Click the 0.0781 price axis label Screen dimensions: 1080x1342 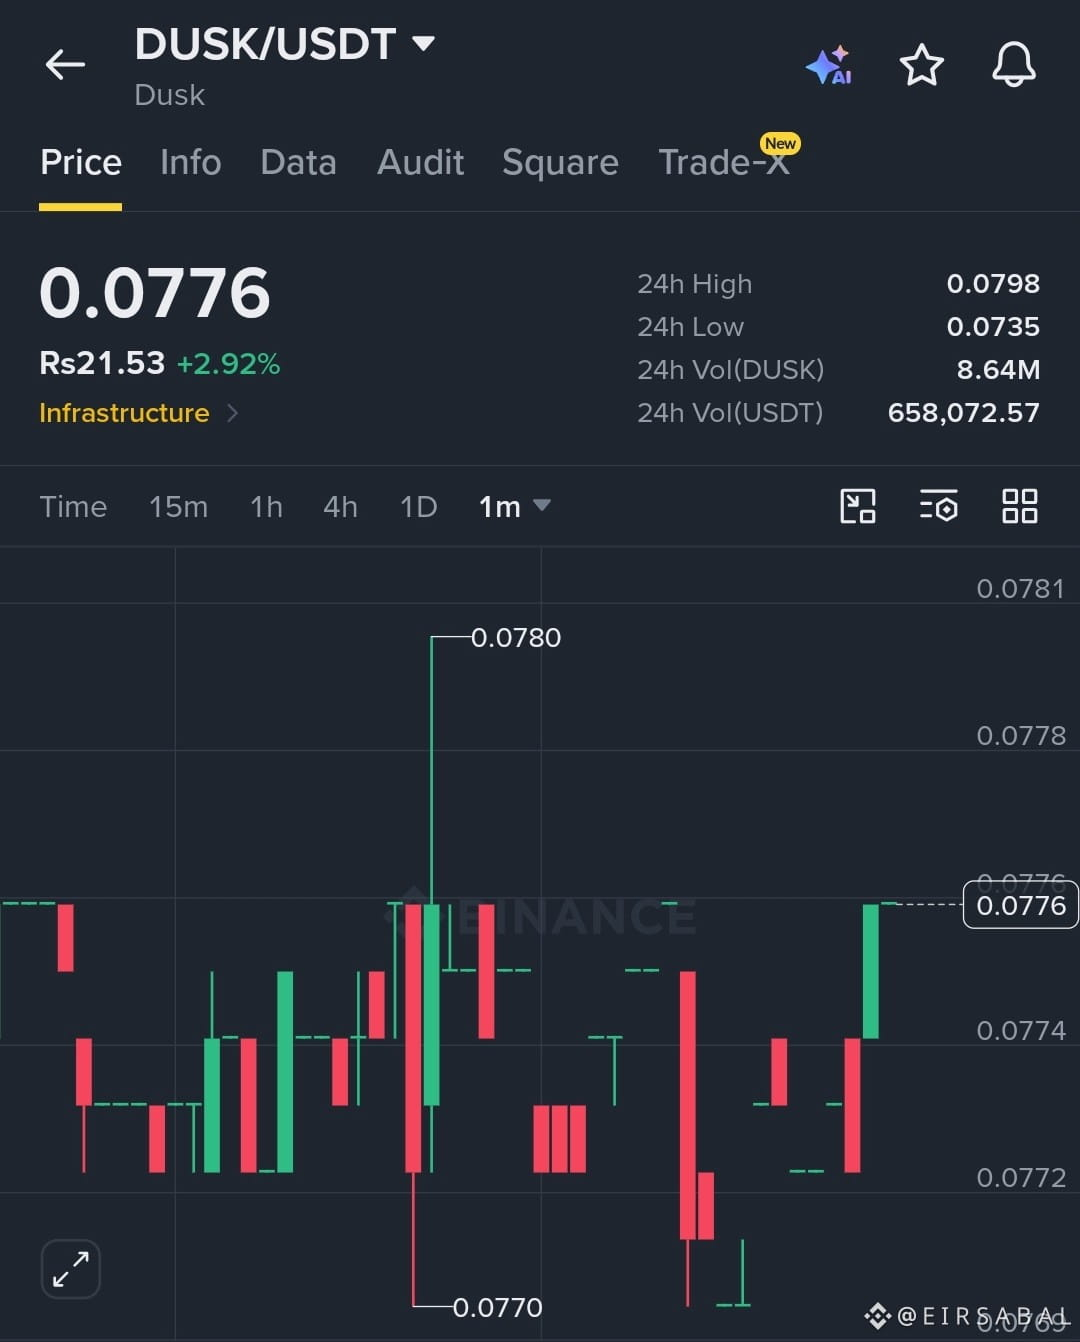[x=1020, y=588]
